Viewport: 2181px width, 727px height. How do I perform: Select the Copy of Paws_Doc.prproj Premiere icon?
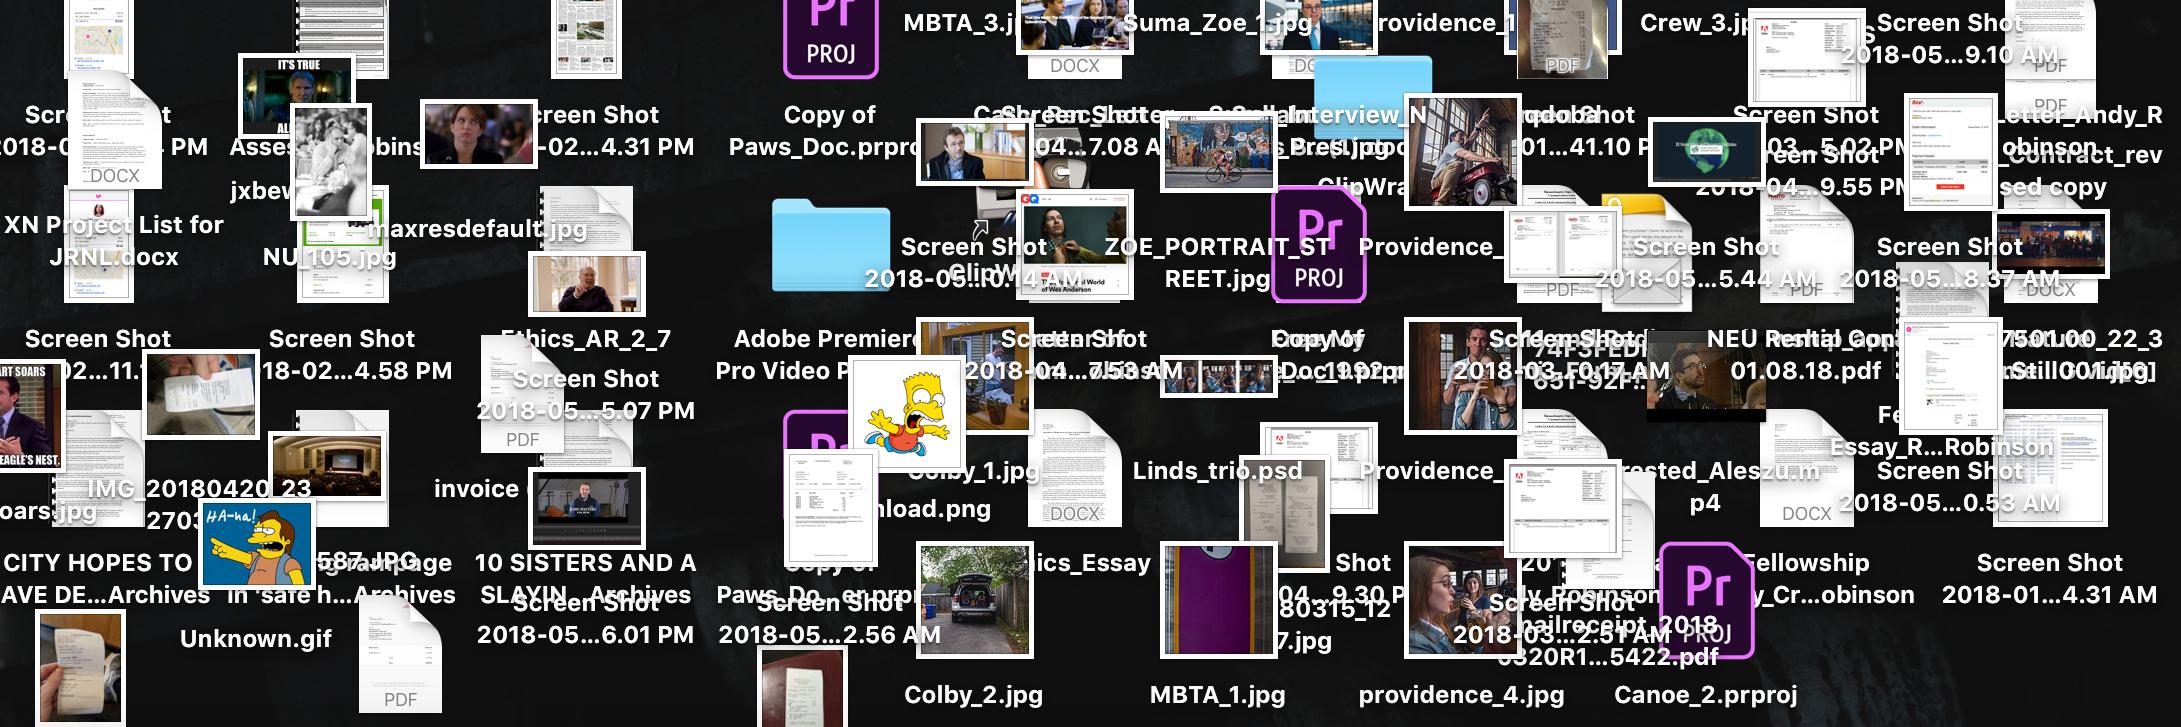point(830,38)
